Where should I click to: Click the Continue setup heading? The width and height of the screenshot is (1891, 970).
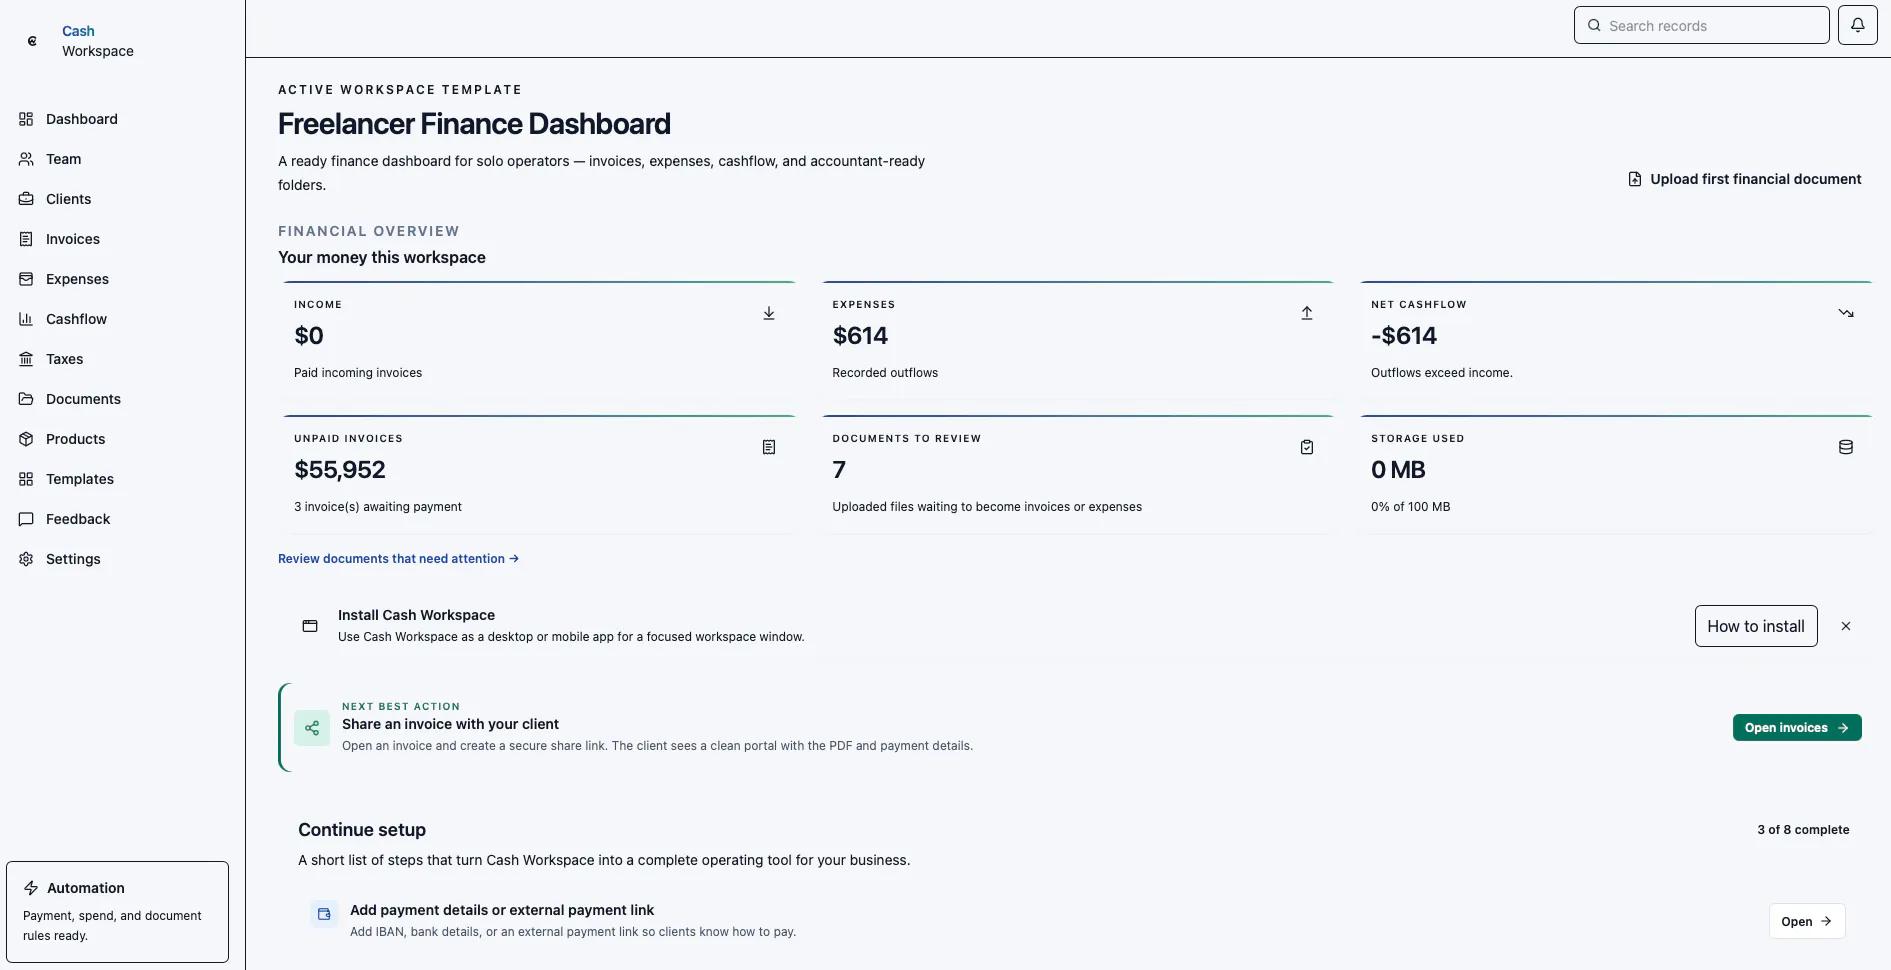point(362,830)
